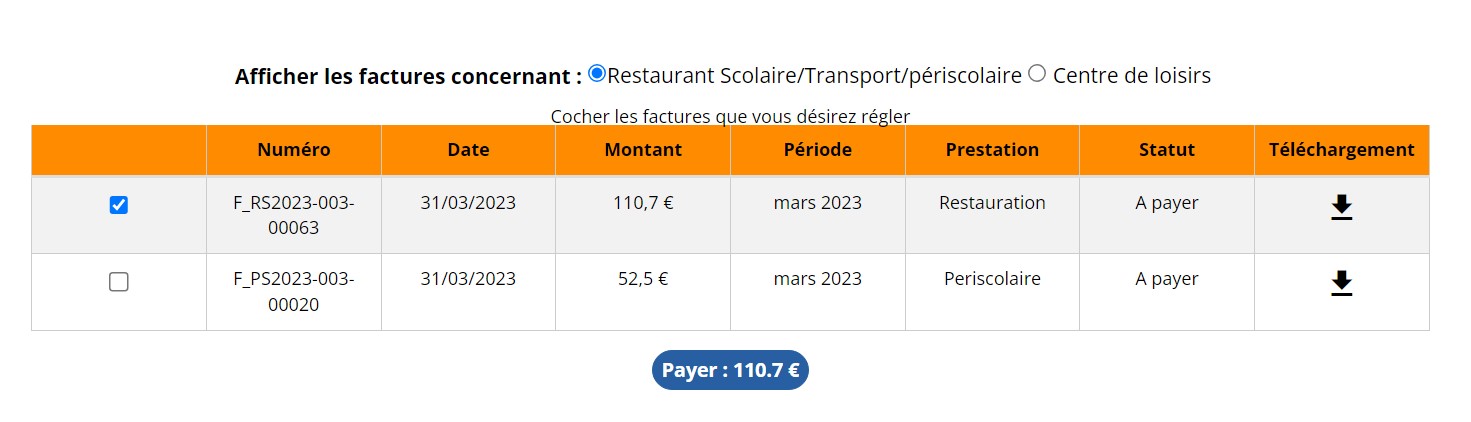Click the 52,5 € amount cell

point(643,280)
